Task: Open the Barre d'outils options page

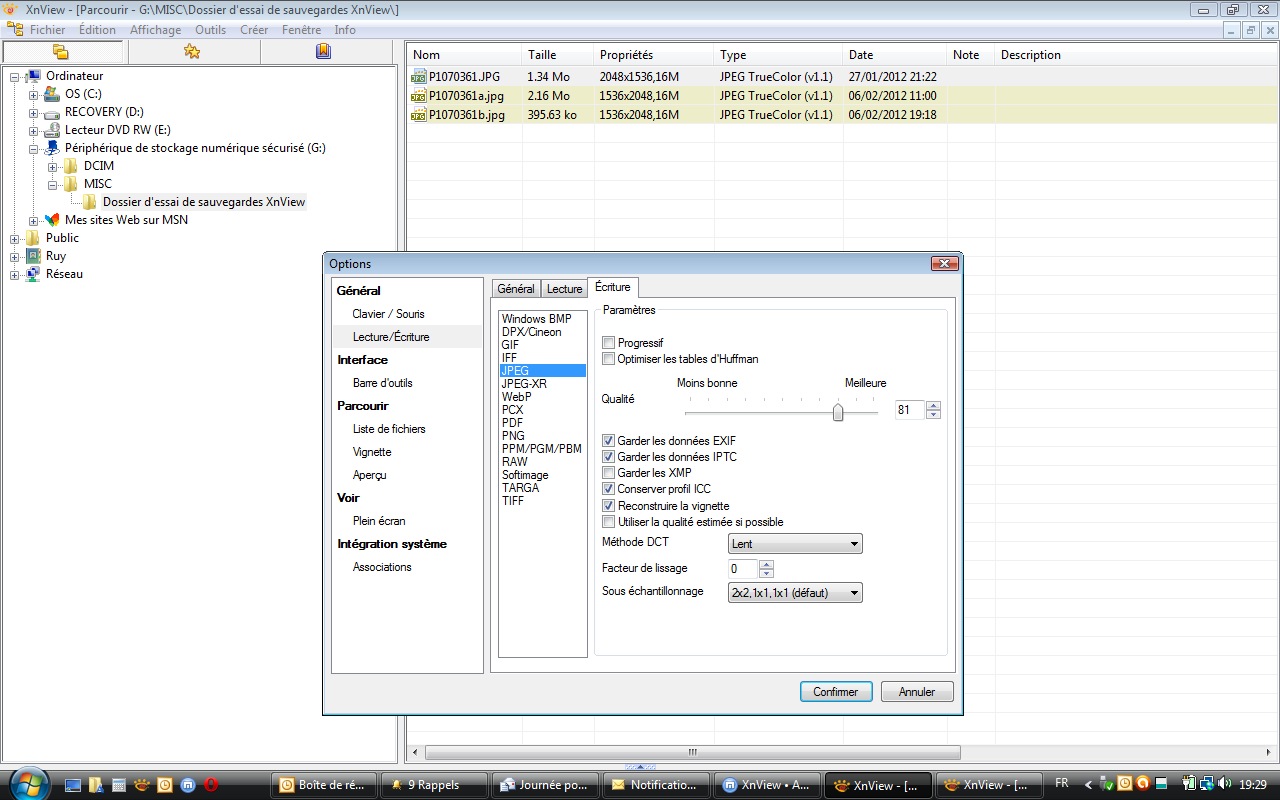Action: click(x=383, y=383)
